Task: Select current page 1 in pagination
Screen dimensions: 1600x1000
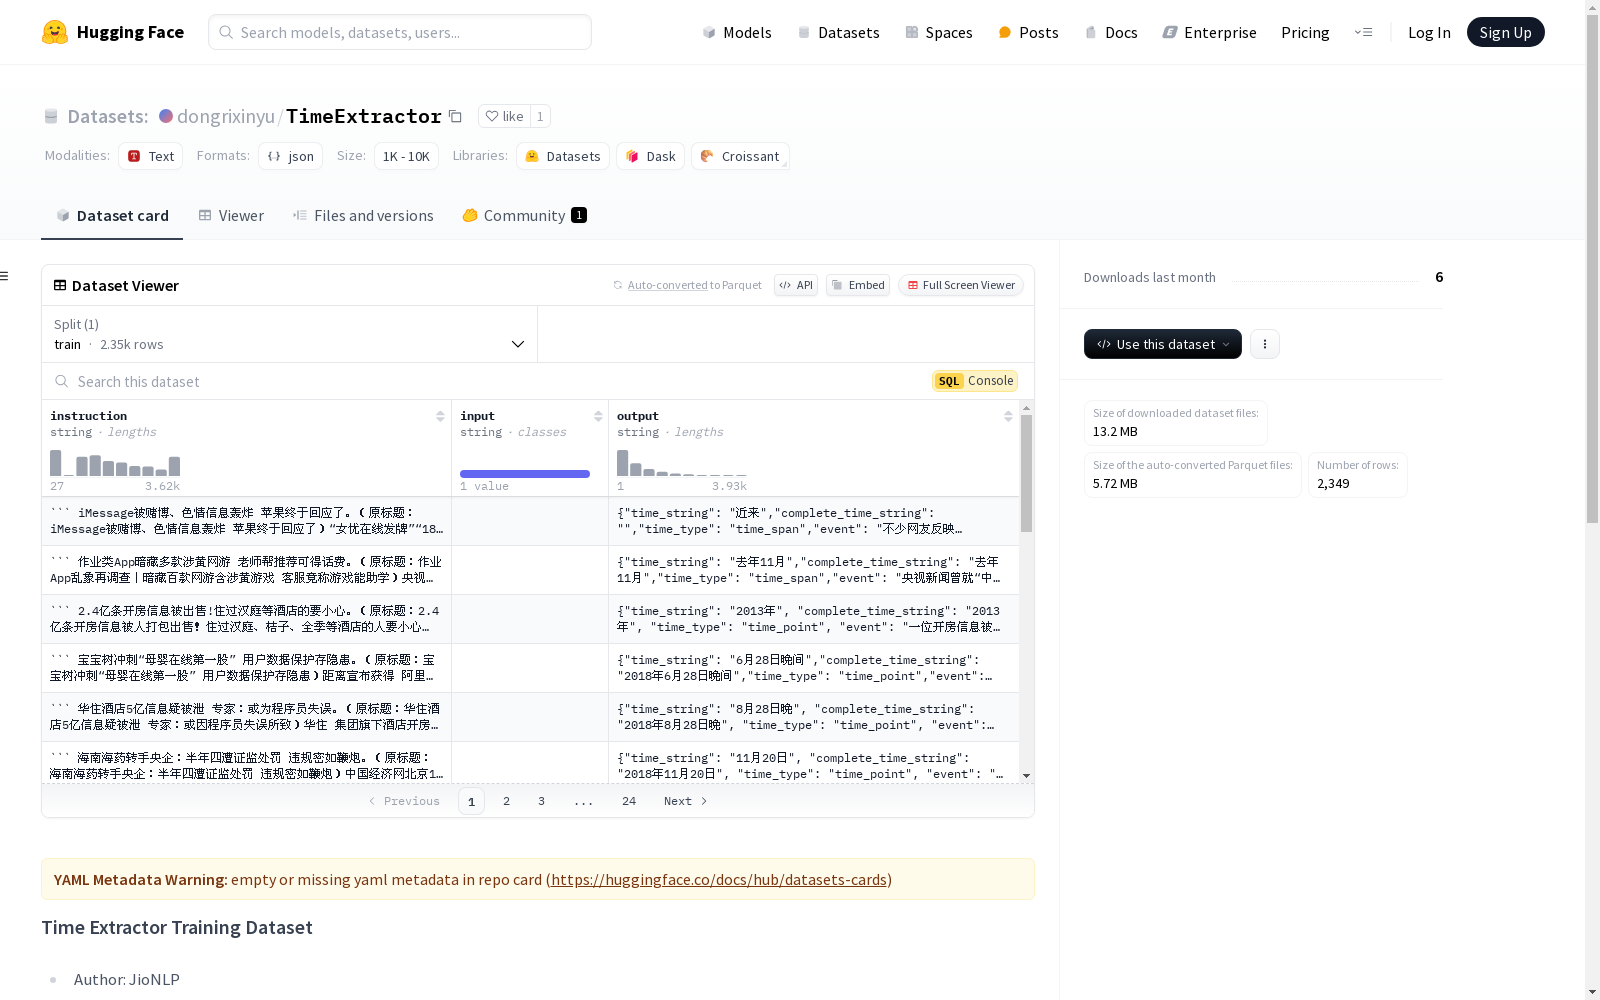Action: (472, 801)
